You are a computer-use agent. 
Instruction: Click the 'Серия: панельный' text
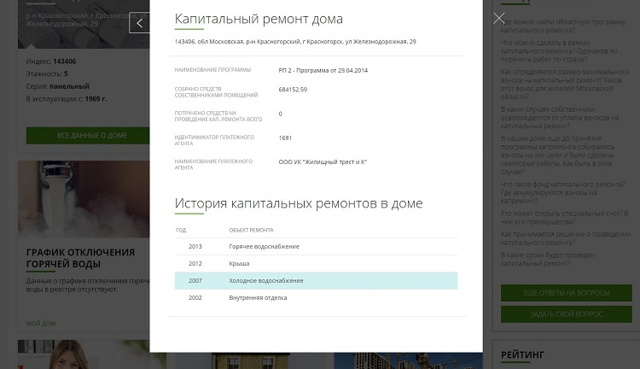pos(58,87)
